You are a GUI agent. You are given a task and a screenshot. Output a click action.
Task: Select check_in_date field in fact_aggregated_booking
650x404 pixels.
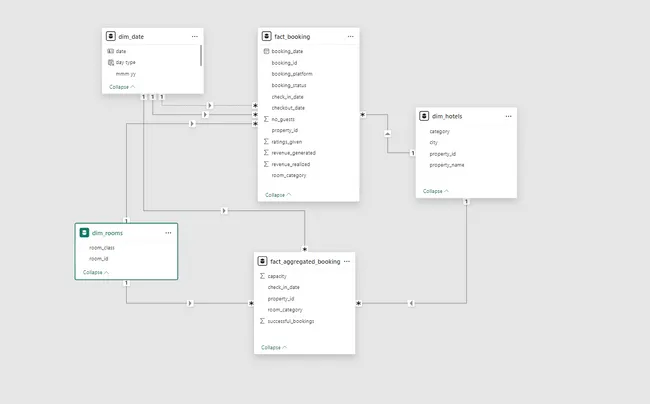pyautogui.click(x=284, y=287)
